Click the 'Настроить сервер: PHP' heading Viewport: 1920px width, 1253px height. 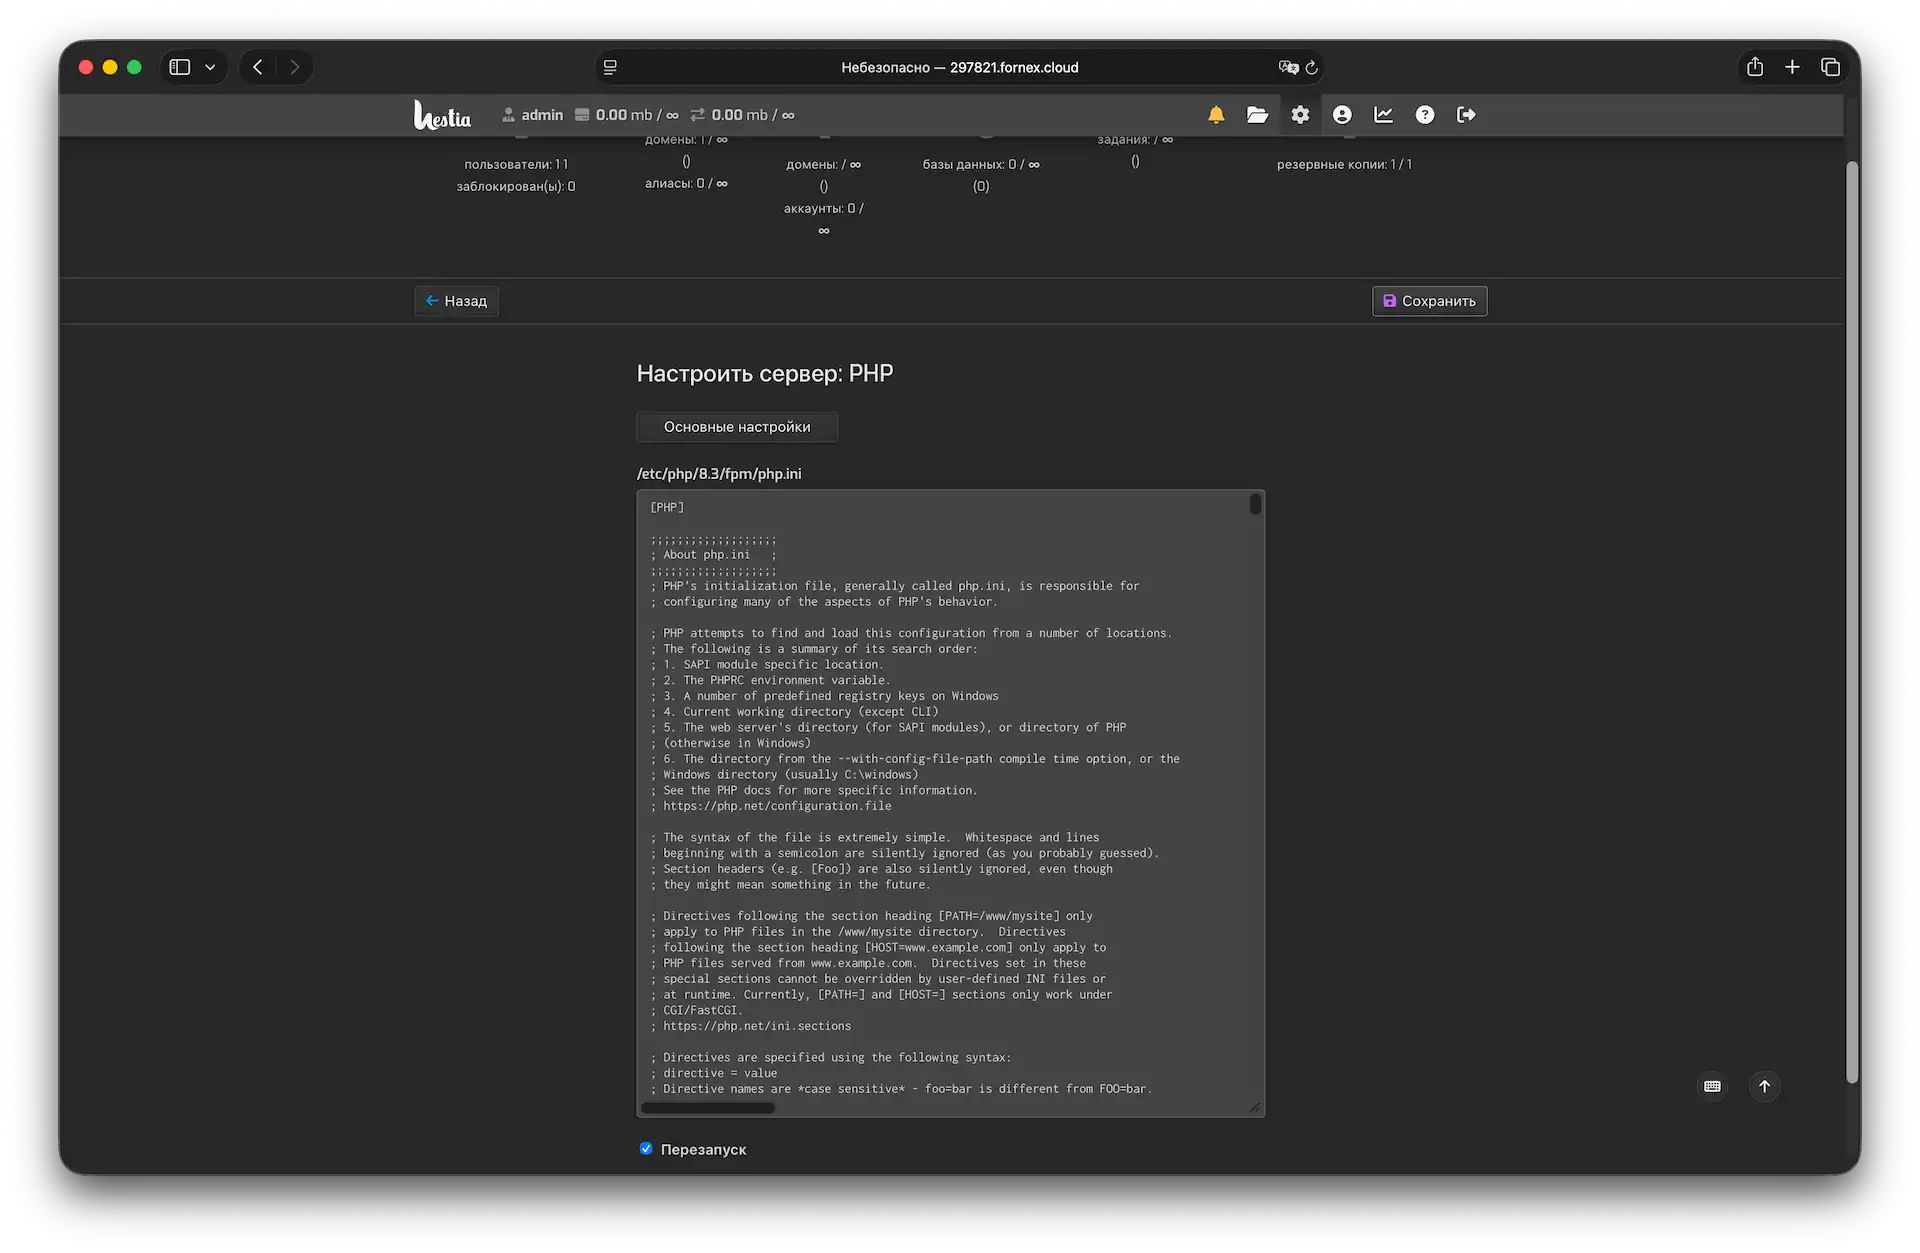click(765, 373)
